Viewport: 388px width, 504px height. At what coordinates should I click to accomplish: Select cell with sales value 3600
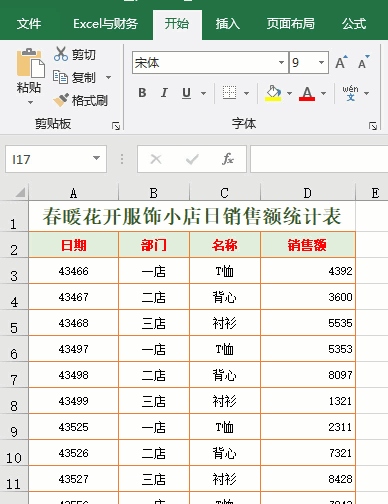[308, 297]
